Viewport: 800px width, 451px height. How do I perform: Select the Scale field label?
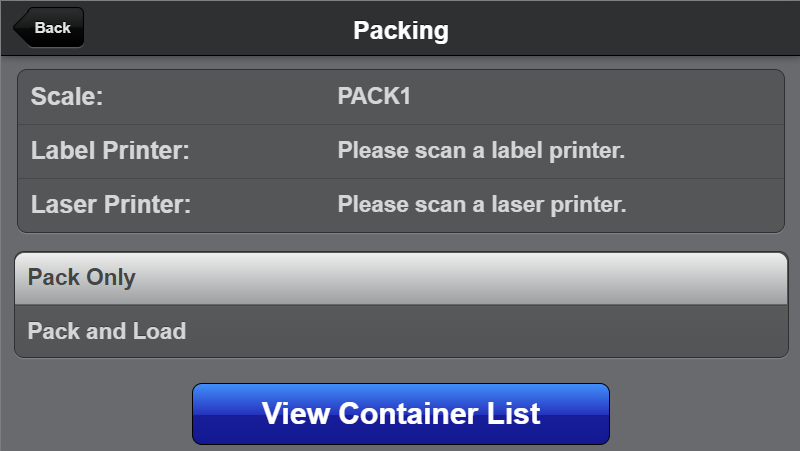[x=68, y=97]
